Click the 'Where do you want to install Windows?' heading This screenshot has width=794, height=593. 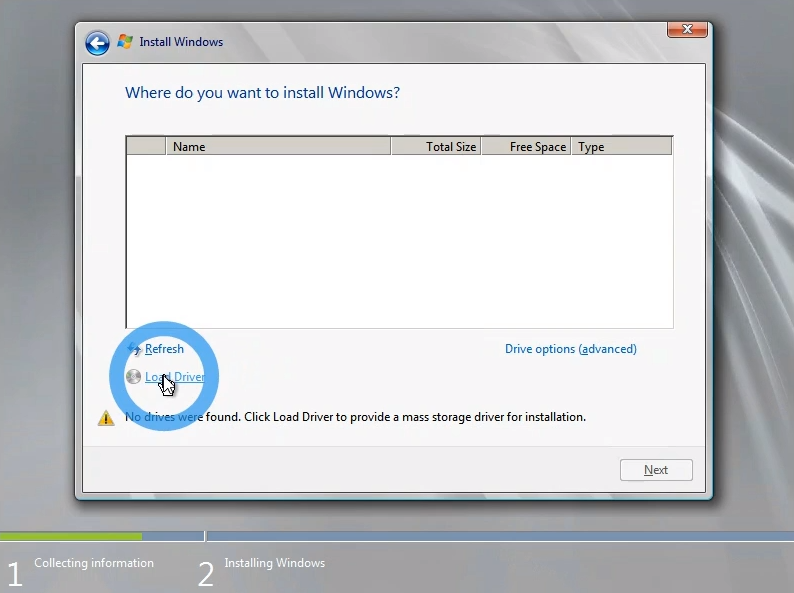click(x=262, y=93)
